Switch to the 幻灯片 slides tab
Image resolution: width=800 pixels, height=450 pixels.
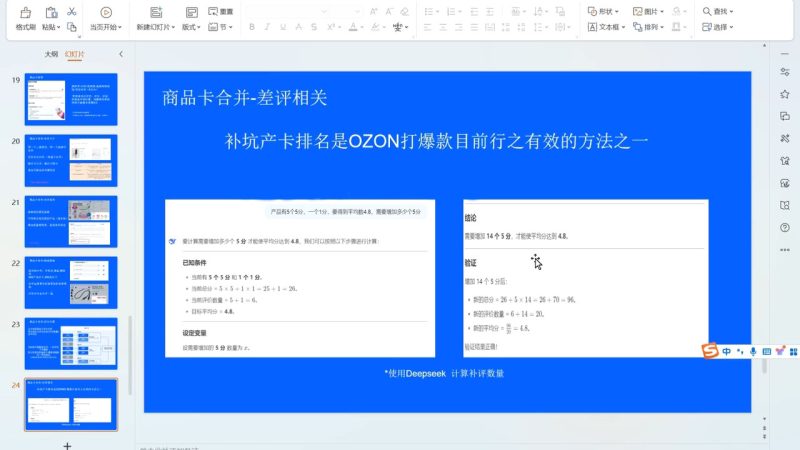(74, 54)
